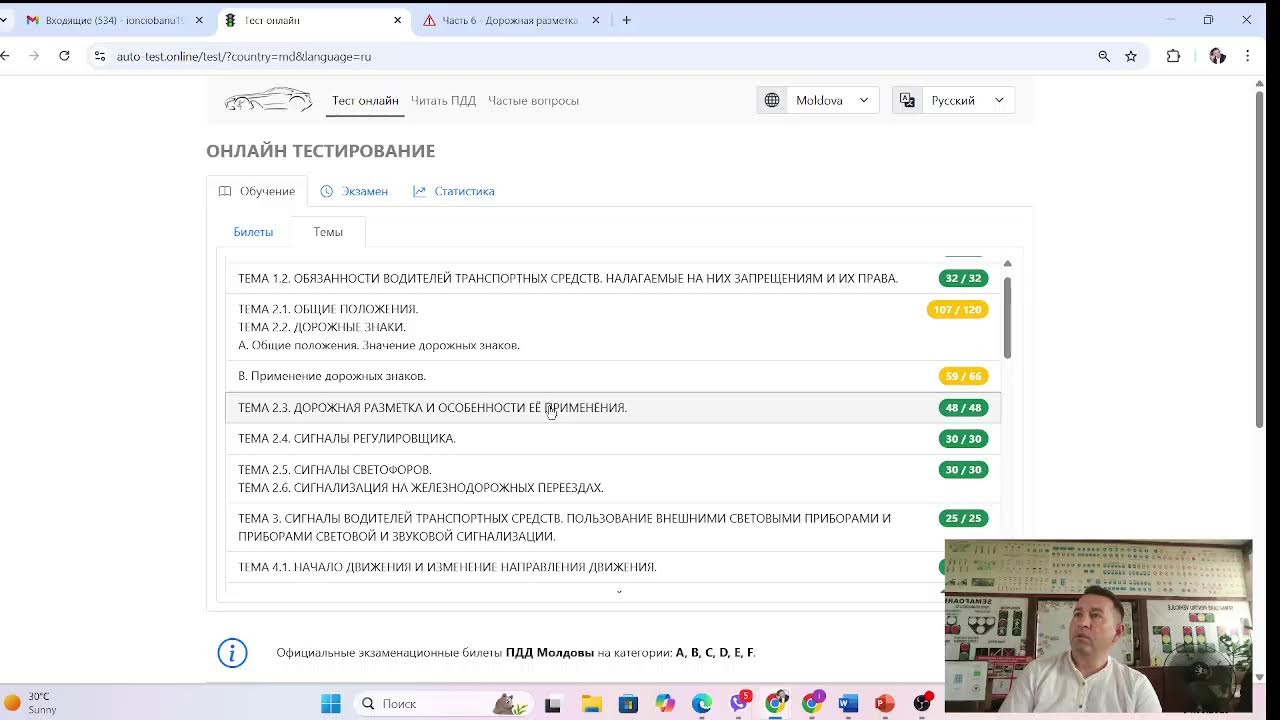Open Microsoft Store from the taskbar
Image resolution: width=1280 pixels, height=720 pixels.
pyautogui.click(x=627, y=703)
